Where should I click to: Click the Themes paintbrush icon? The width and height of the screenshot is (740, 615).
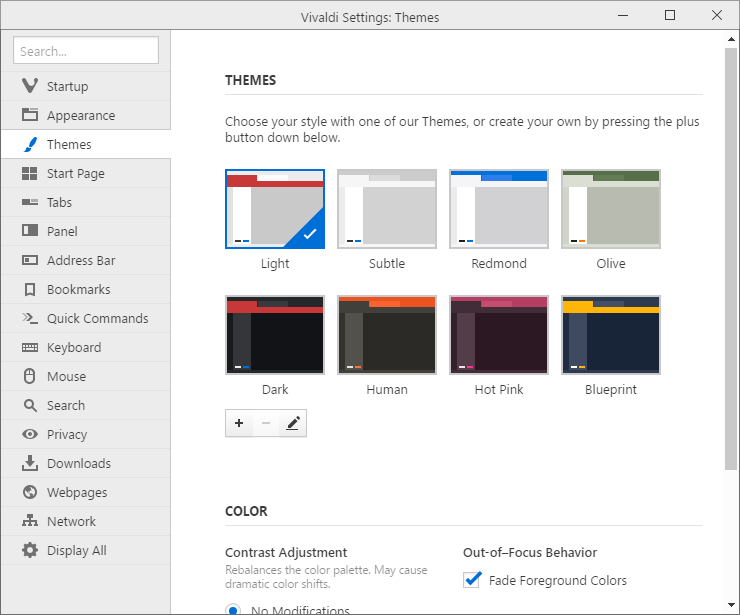pos(30,144)
